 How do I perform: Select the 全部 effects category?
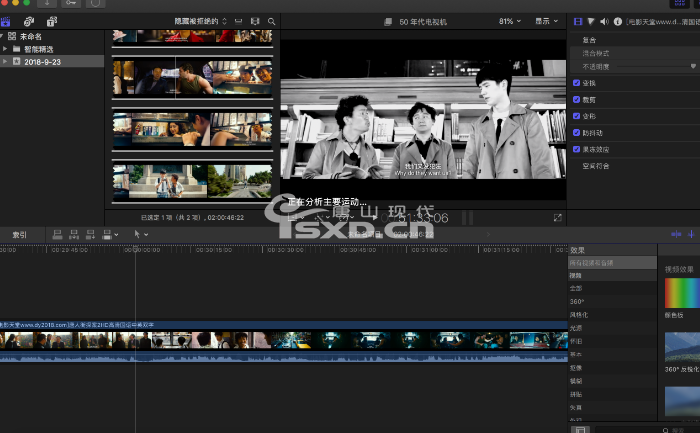(612, 288)
